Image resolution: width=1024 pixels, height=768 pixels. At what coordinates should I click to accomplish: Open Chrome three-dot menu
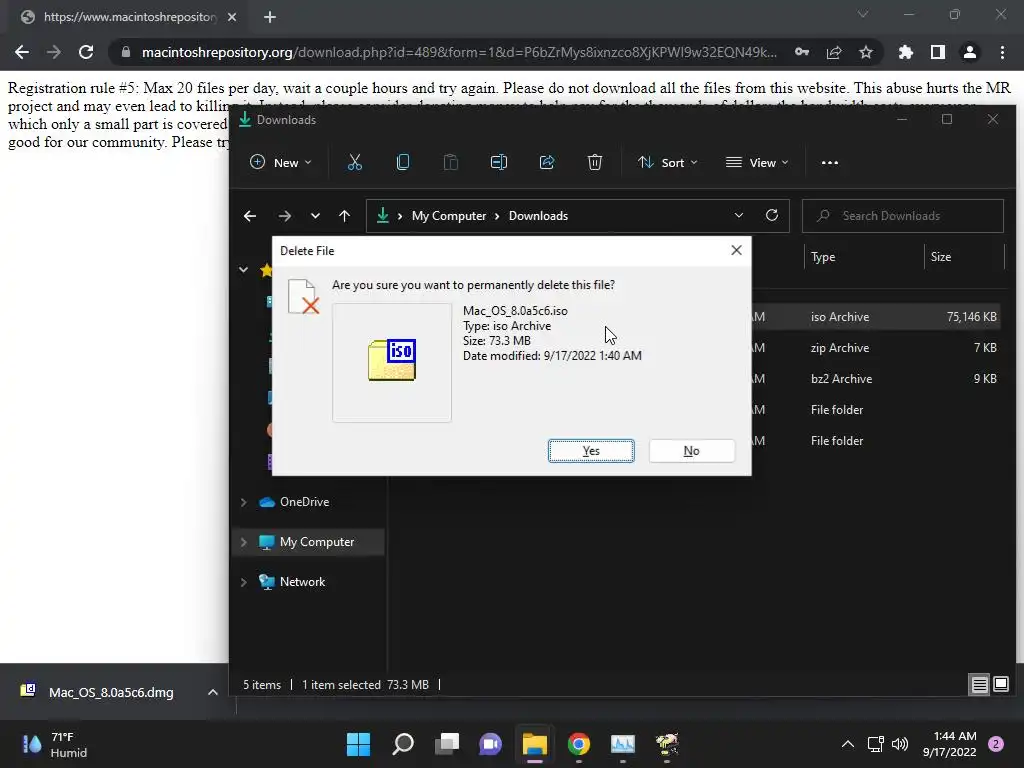click(x=1002, y=52)
